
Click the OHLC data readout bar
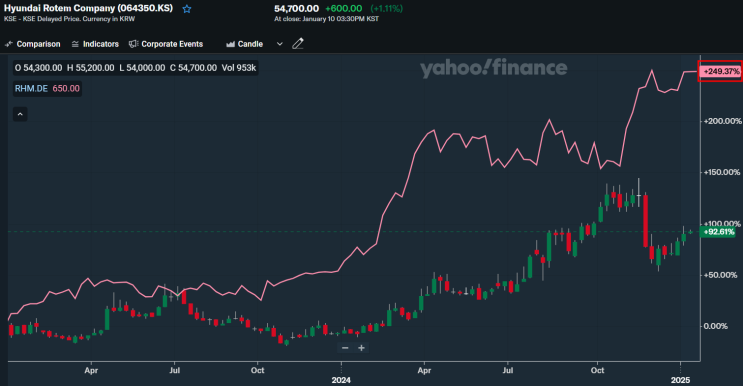(135, 68)
